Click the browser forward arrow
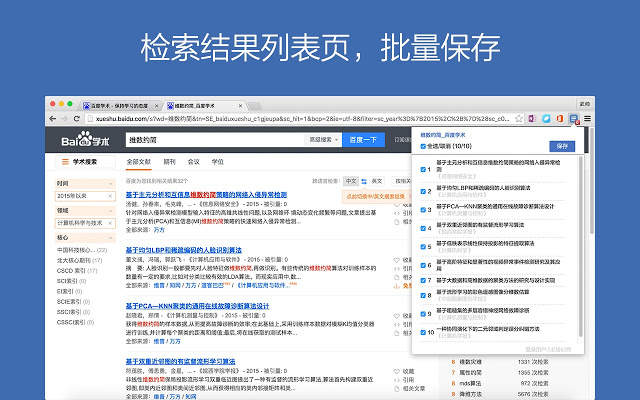This screenshot has height=400, width=640. point(64,119)
